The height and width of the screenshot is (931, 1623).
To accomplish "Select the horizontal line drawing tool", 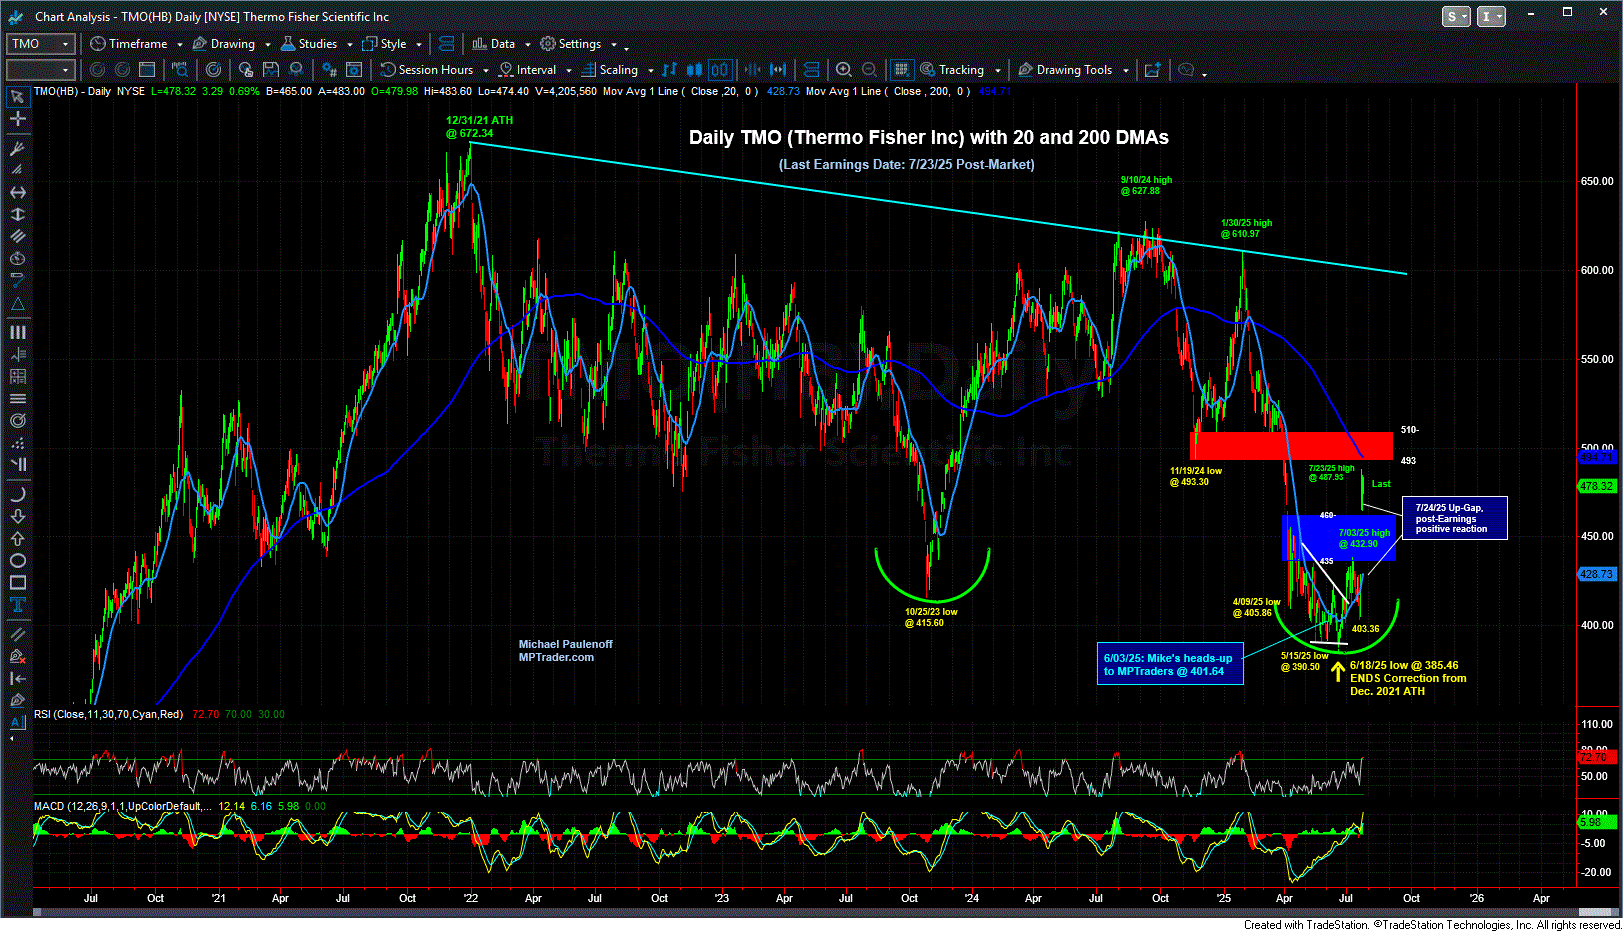I will tap(17, 192).
